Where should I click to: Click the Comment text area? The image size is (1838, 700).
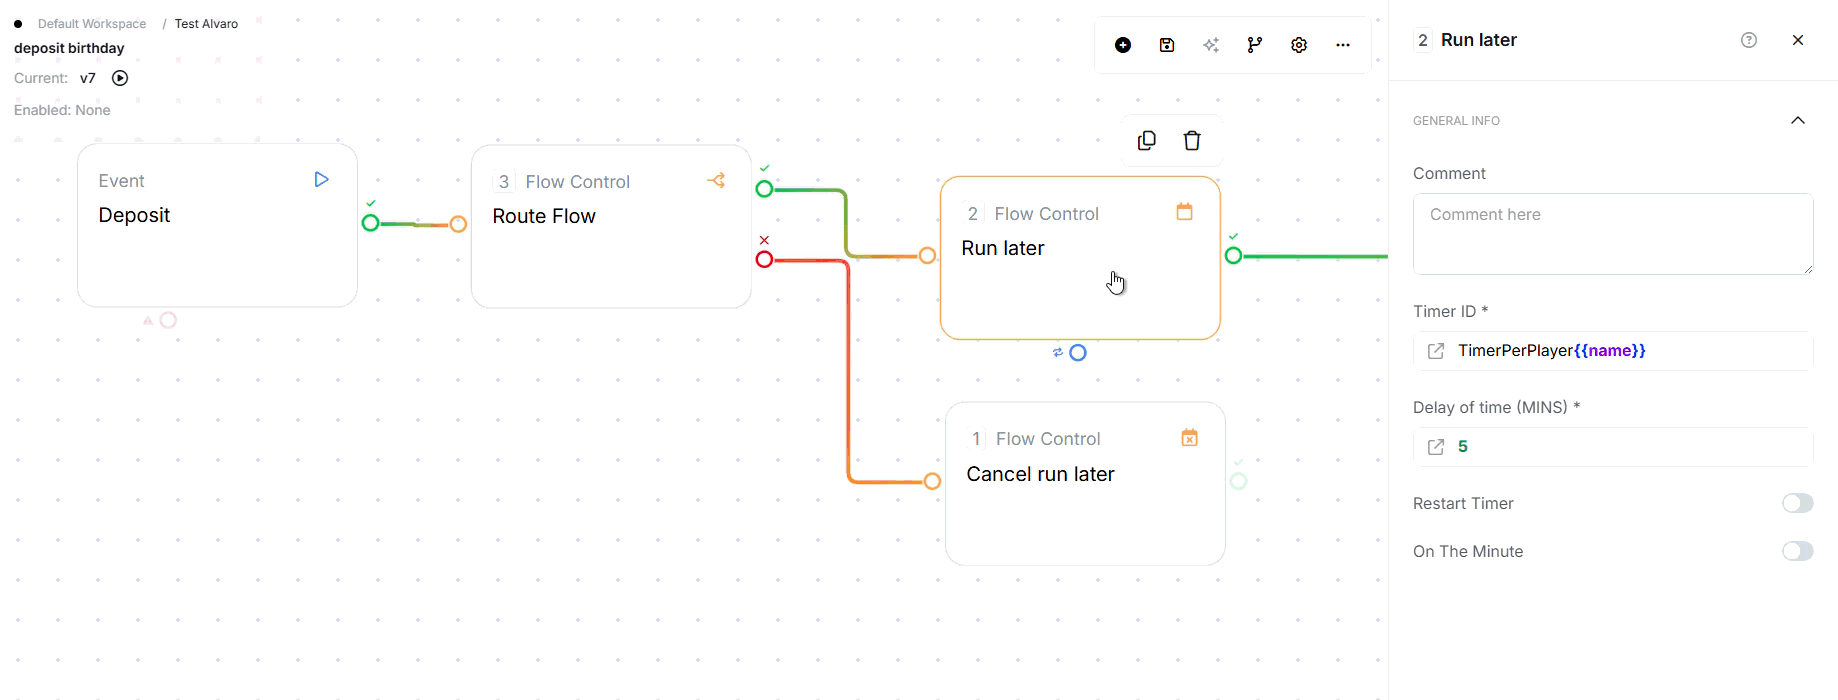[1612, 234]
